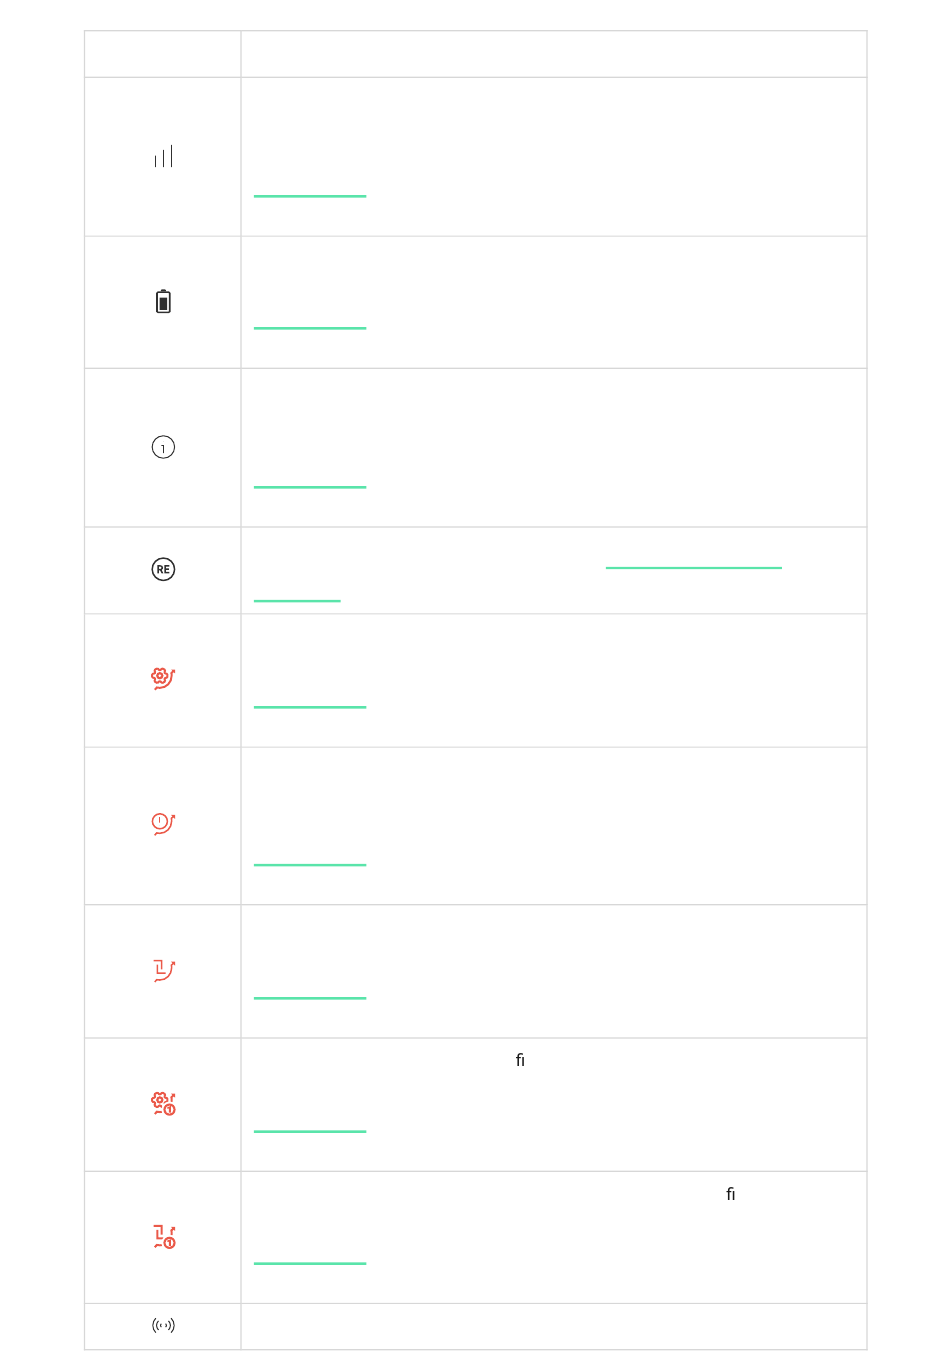Click the signal strength bars icon
Screen dimensions: 950x1354
point(163,156)
